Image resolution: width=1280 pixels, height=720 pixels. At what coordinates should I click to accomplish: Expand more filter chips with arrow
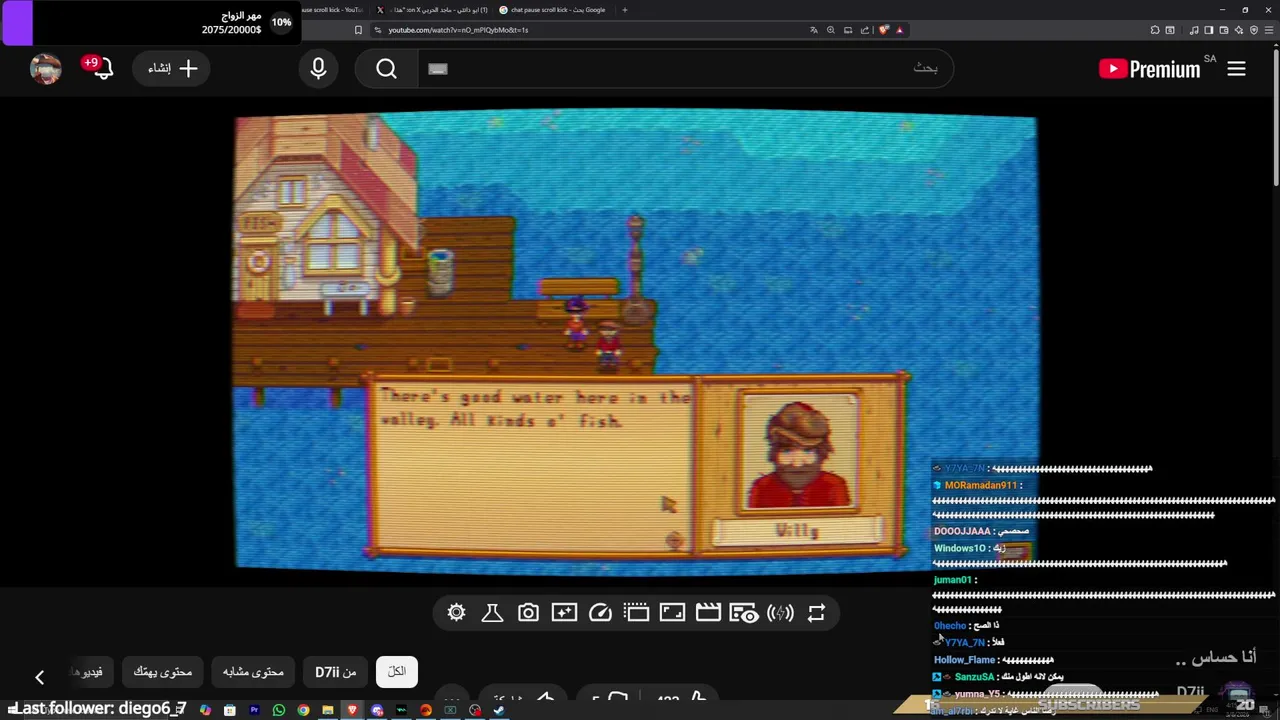(39, 677)
